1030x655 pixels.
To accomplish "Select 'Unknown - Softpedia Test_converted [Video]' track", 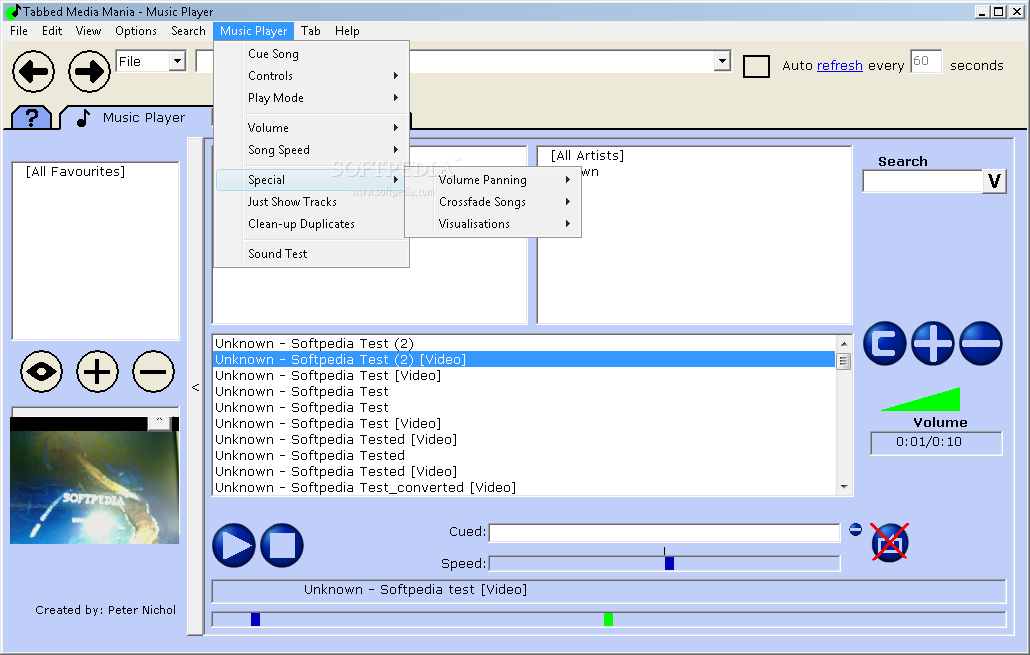I will click(524, 487).
